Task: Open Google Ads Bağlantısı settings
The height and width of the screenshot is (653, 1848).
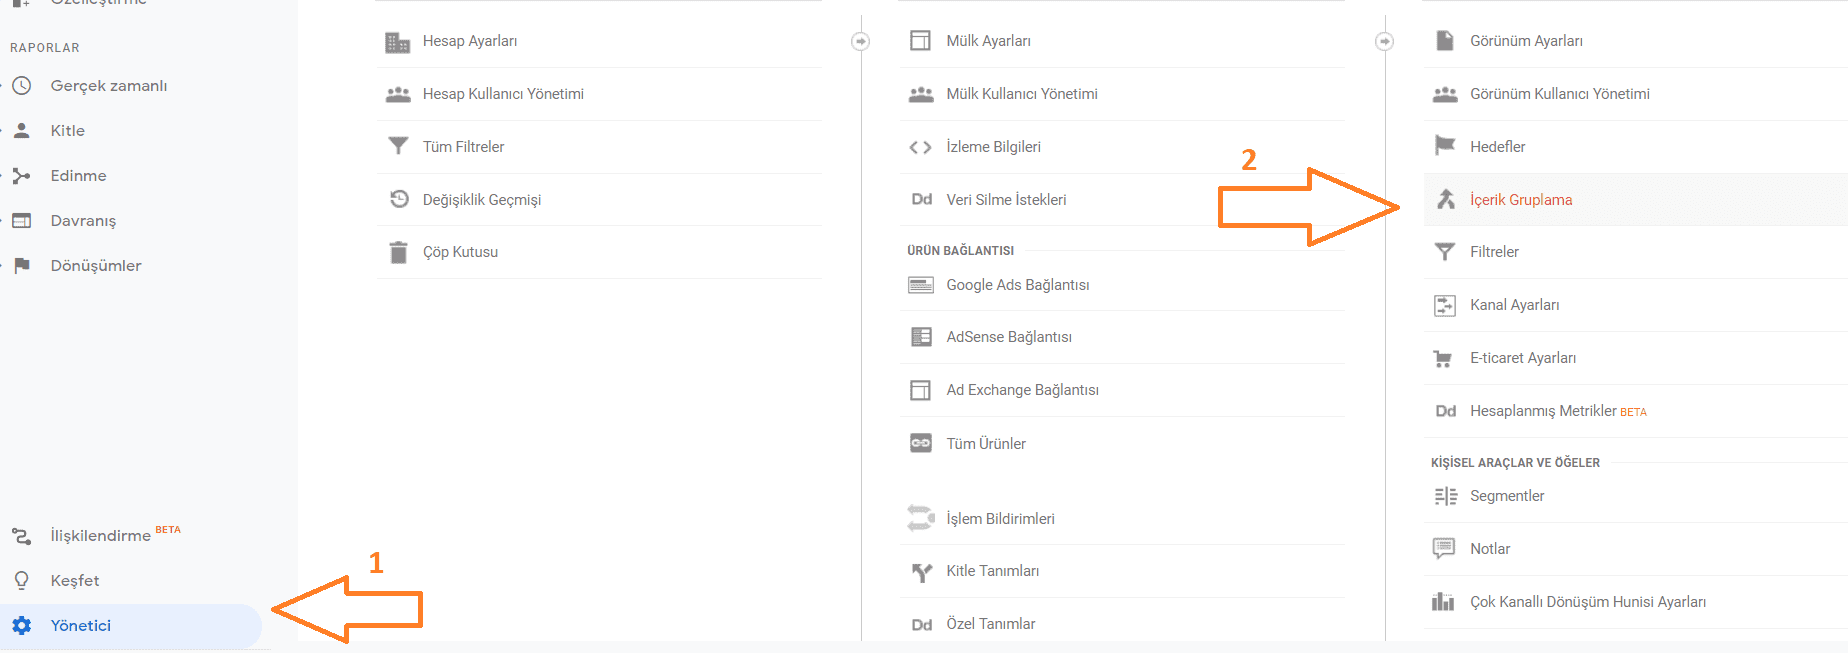Action: [1017, 285]
